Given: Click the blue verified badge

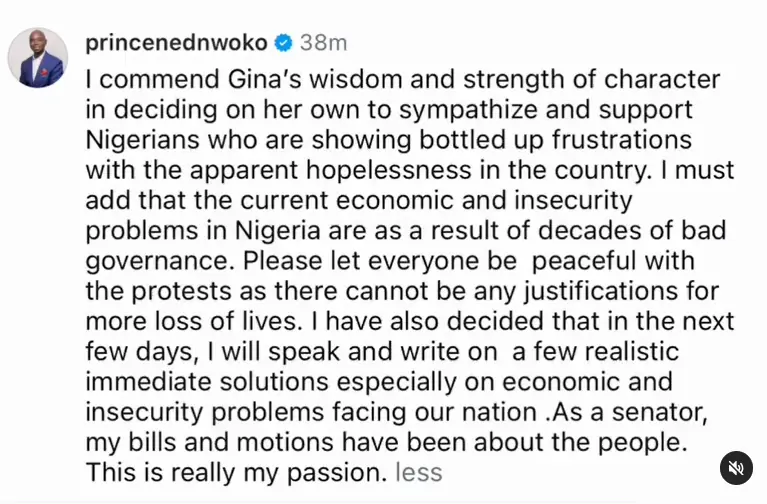Looking at the screenshot, I should click(x=284, y=43).
